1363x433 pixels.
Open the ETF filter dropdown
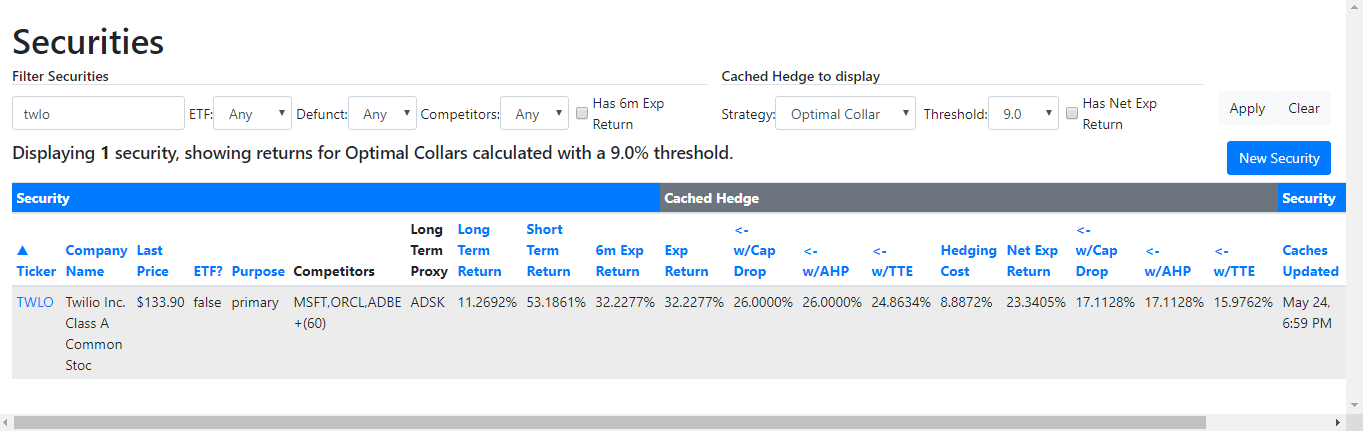252,114
